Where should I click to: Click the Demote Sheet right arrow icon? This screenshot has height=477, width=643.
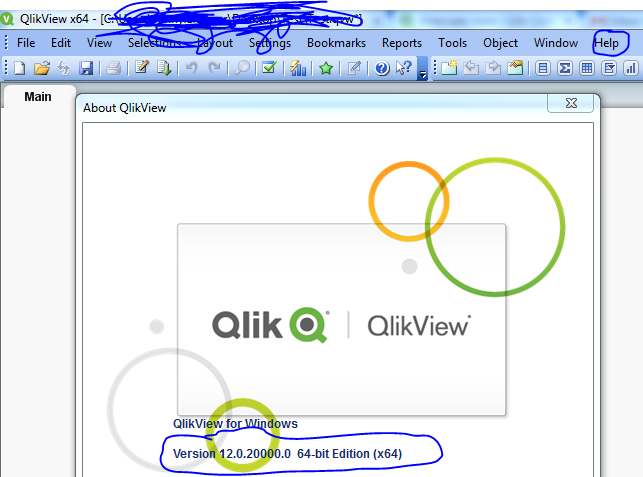point(493,68)
